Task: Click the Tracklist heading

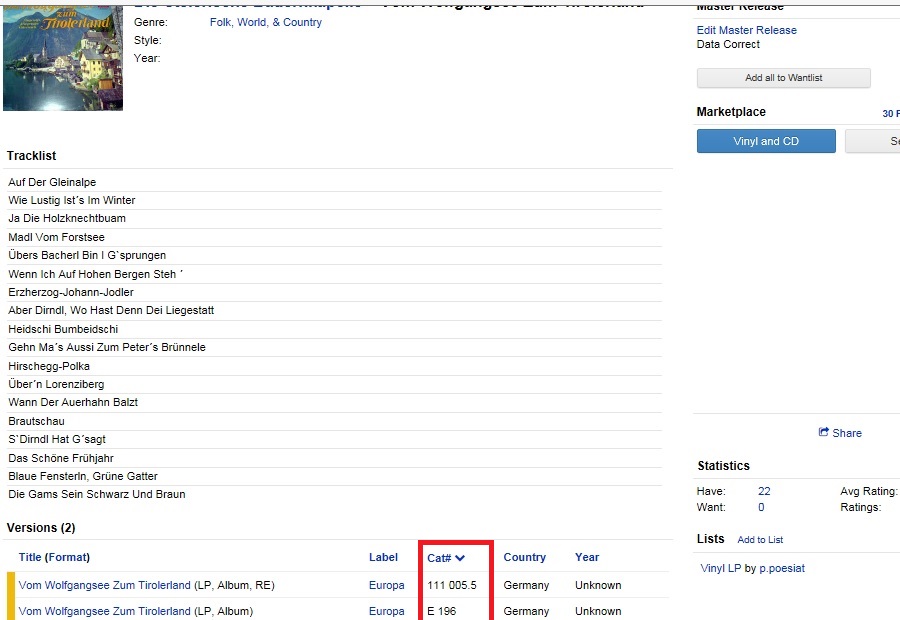Action: 32,156
